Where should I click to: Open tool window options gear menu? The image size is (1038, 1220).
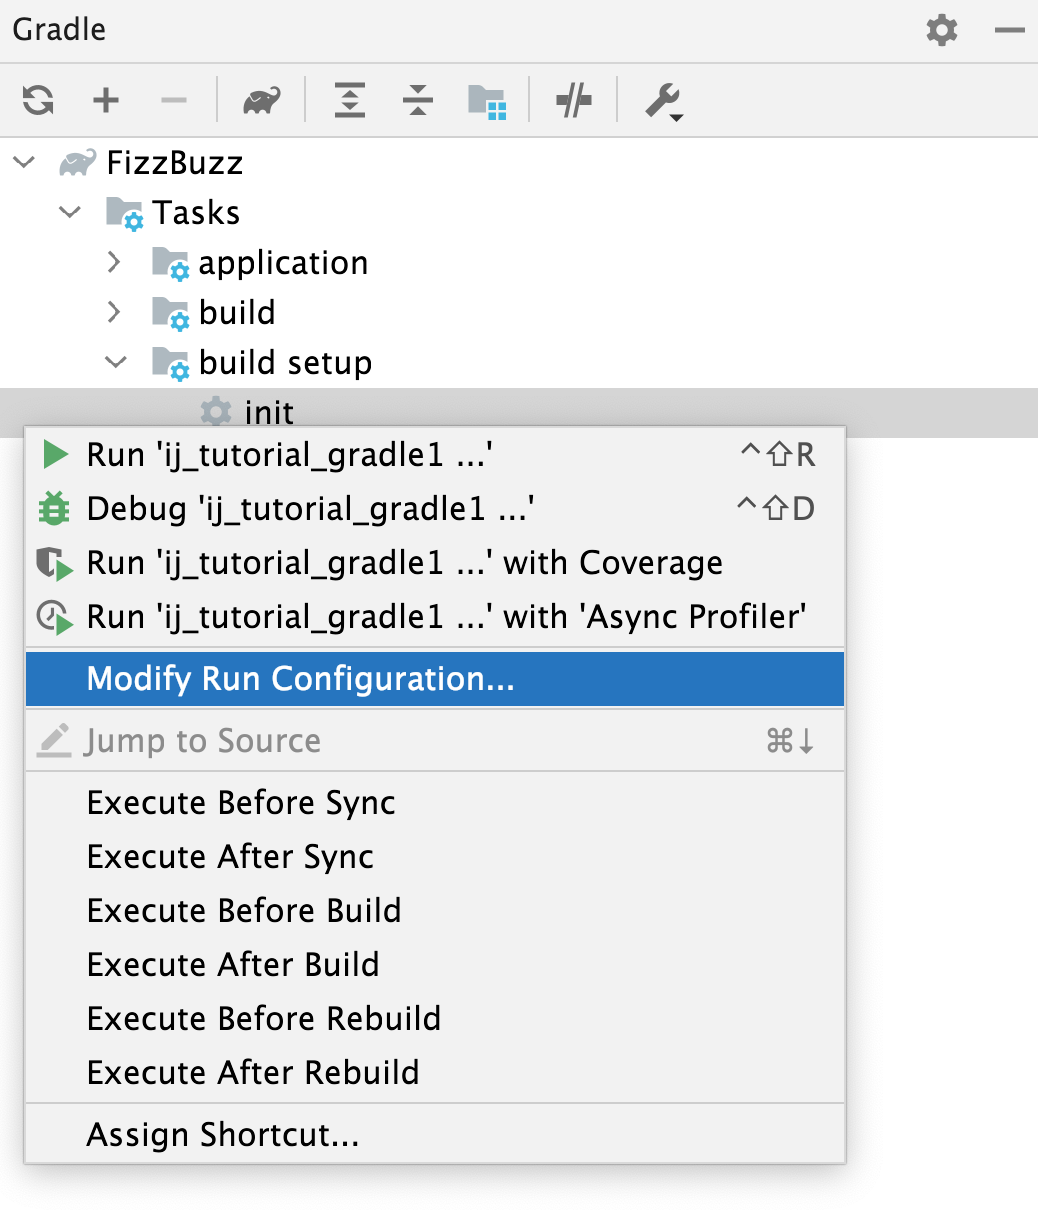tap(941, 30)
